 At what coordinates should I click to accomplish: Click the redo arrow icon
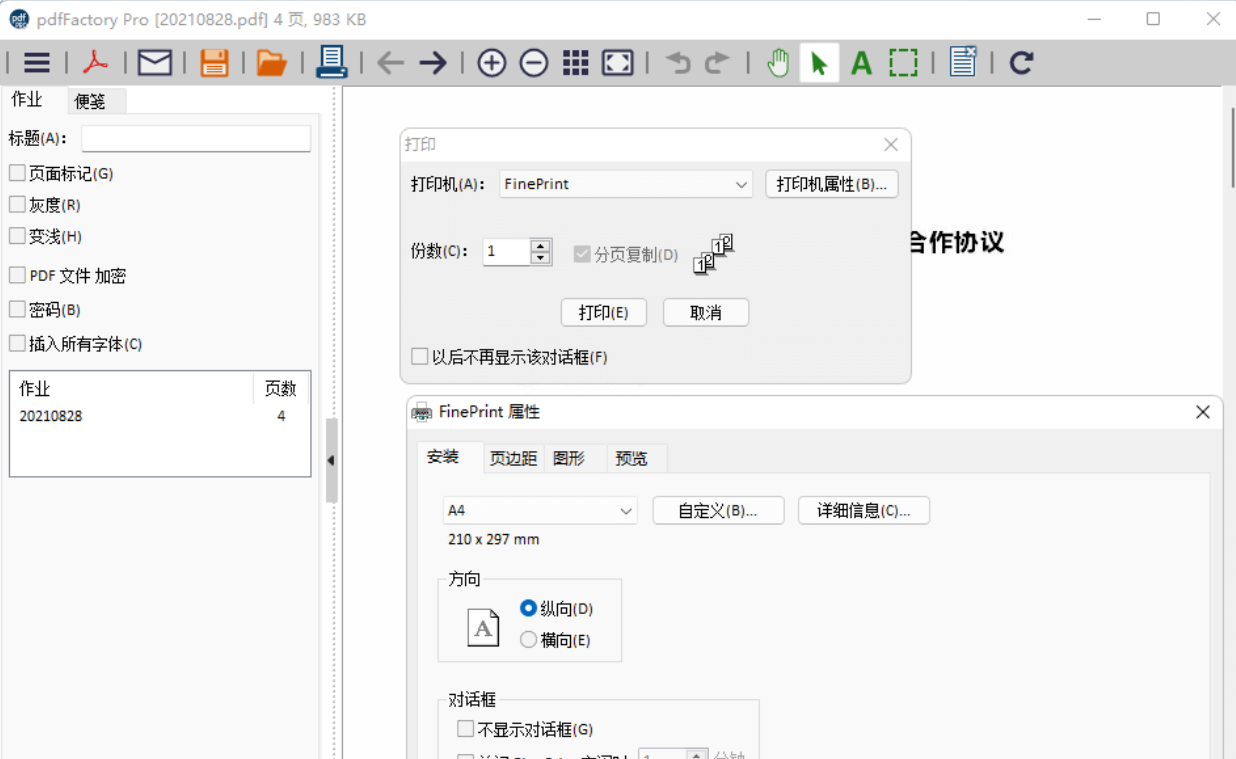pyautogui.click(x=717, y=63)
